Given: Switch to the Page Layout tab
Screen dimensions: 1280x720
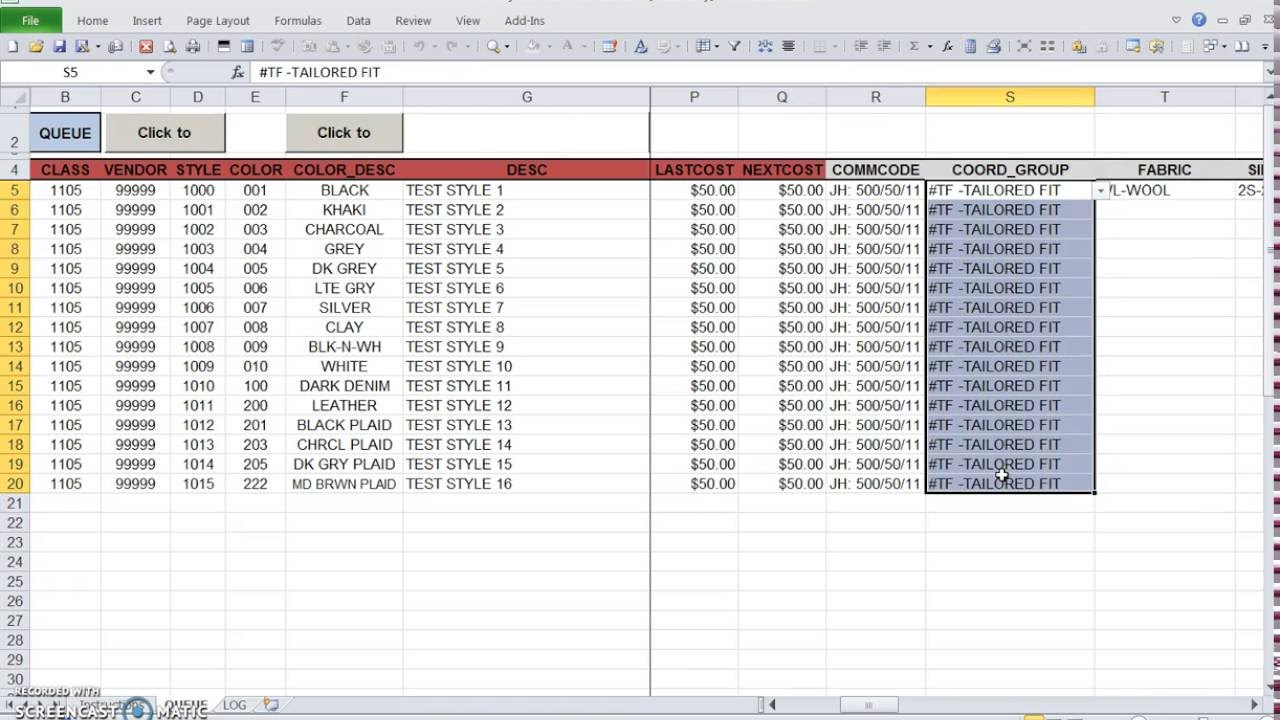Looking at the screenshot, I should [218, 20].
